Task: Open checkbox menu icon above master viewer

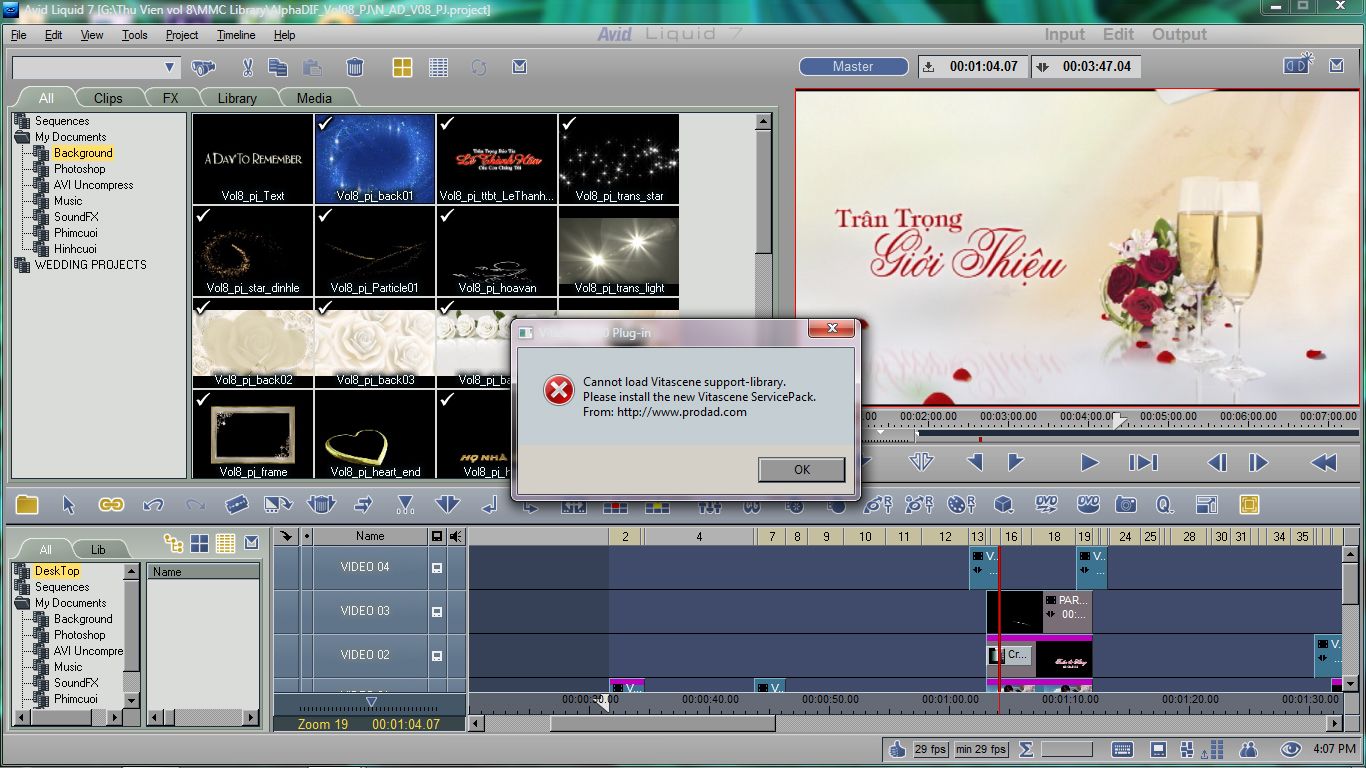Action: click(x=1336, y=66)
